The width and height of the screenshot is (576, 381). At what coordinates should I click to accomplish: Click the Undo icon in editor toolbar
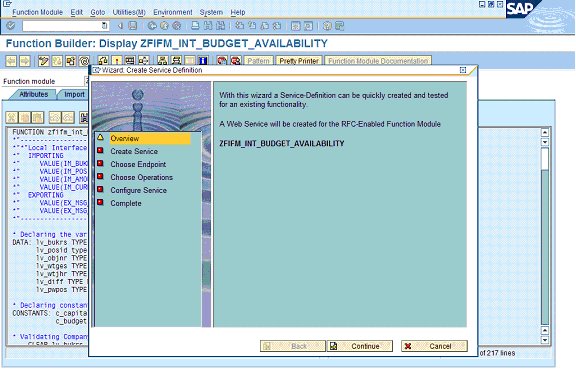point(55,117)
